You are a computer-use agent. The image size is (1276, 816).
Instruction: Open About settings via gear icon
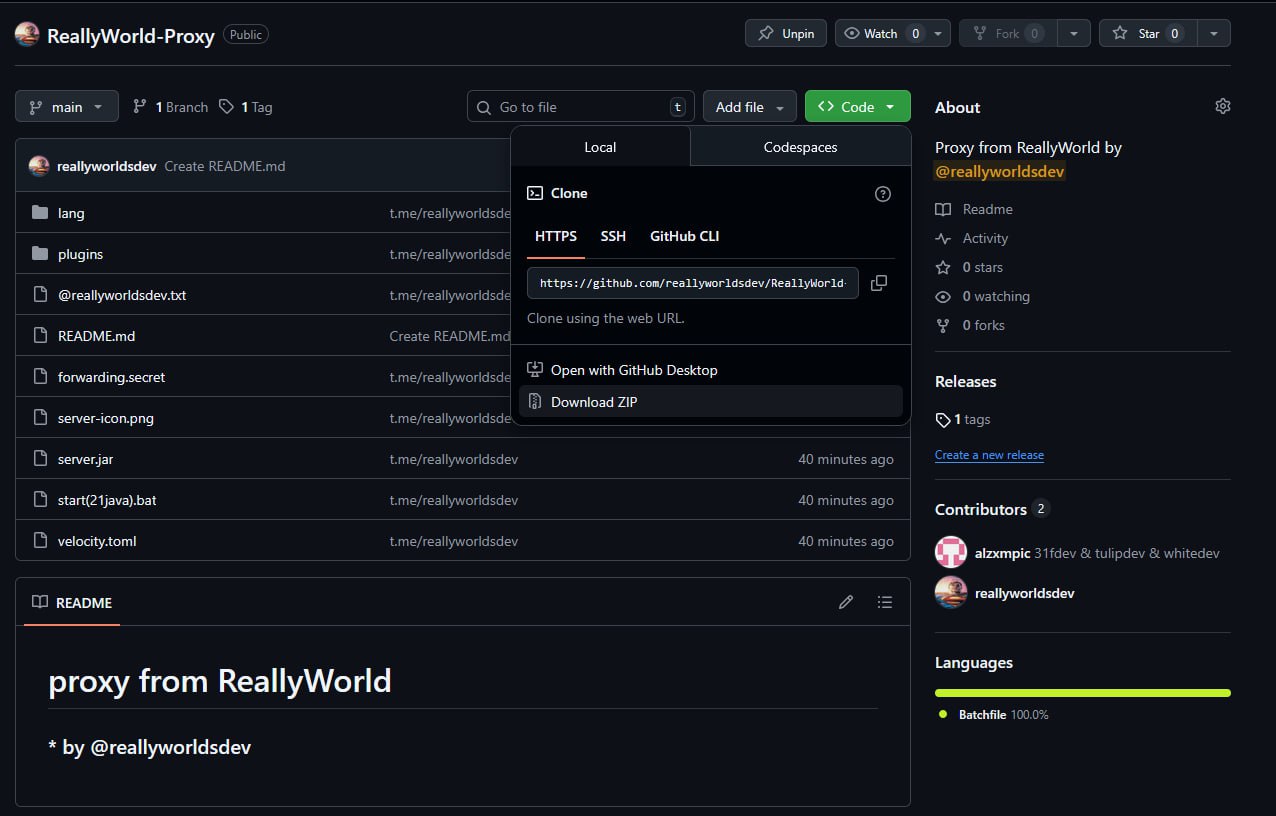(x=1222, y=105)
